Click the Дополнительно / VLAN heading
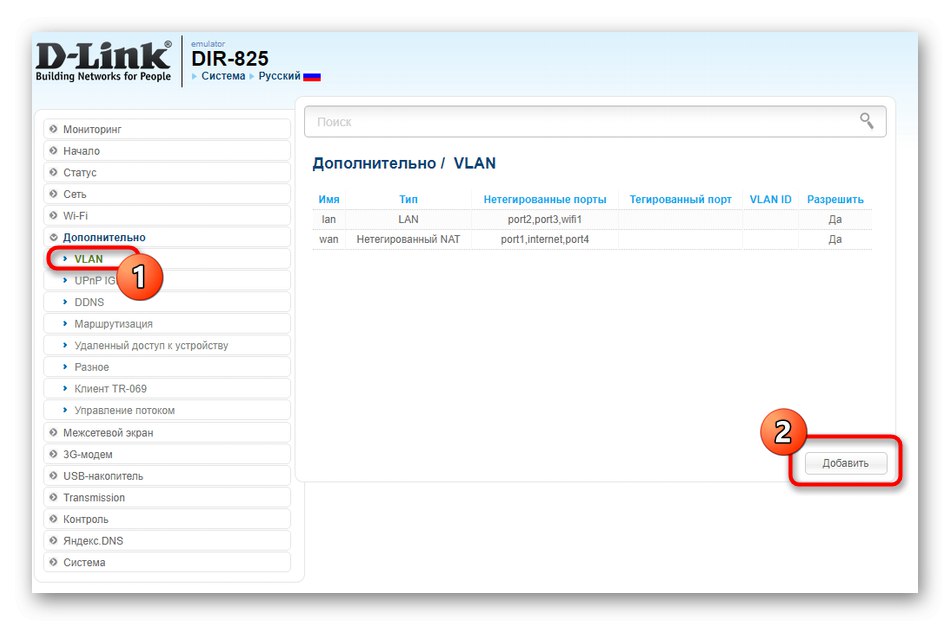Viewport: 950px width, 625px height. tap(404, 164)
